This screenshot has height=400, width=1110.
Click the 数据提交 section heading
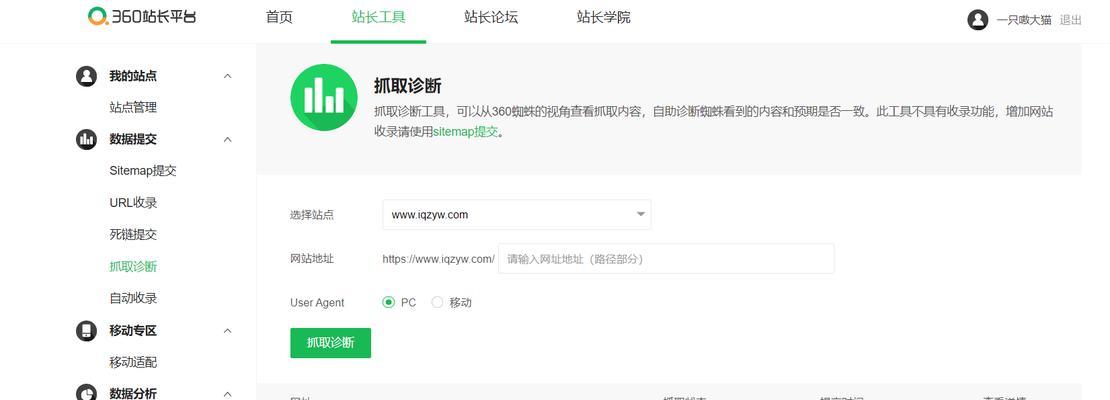point(133,139)
